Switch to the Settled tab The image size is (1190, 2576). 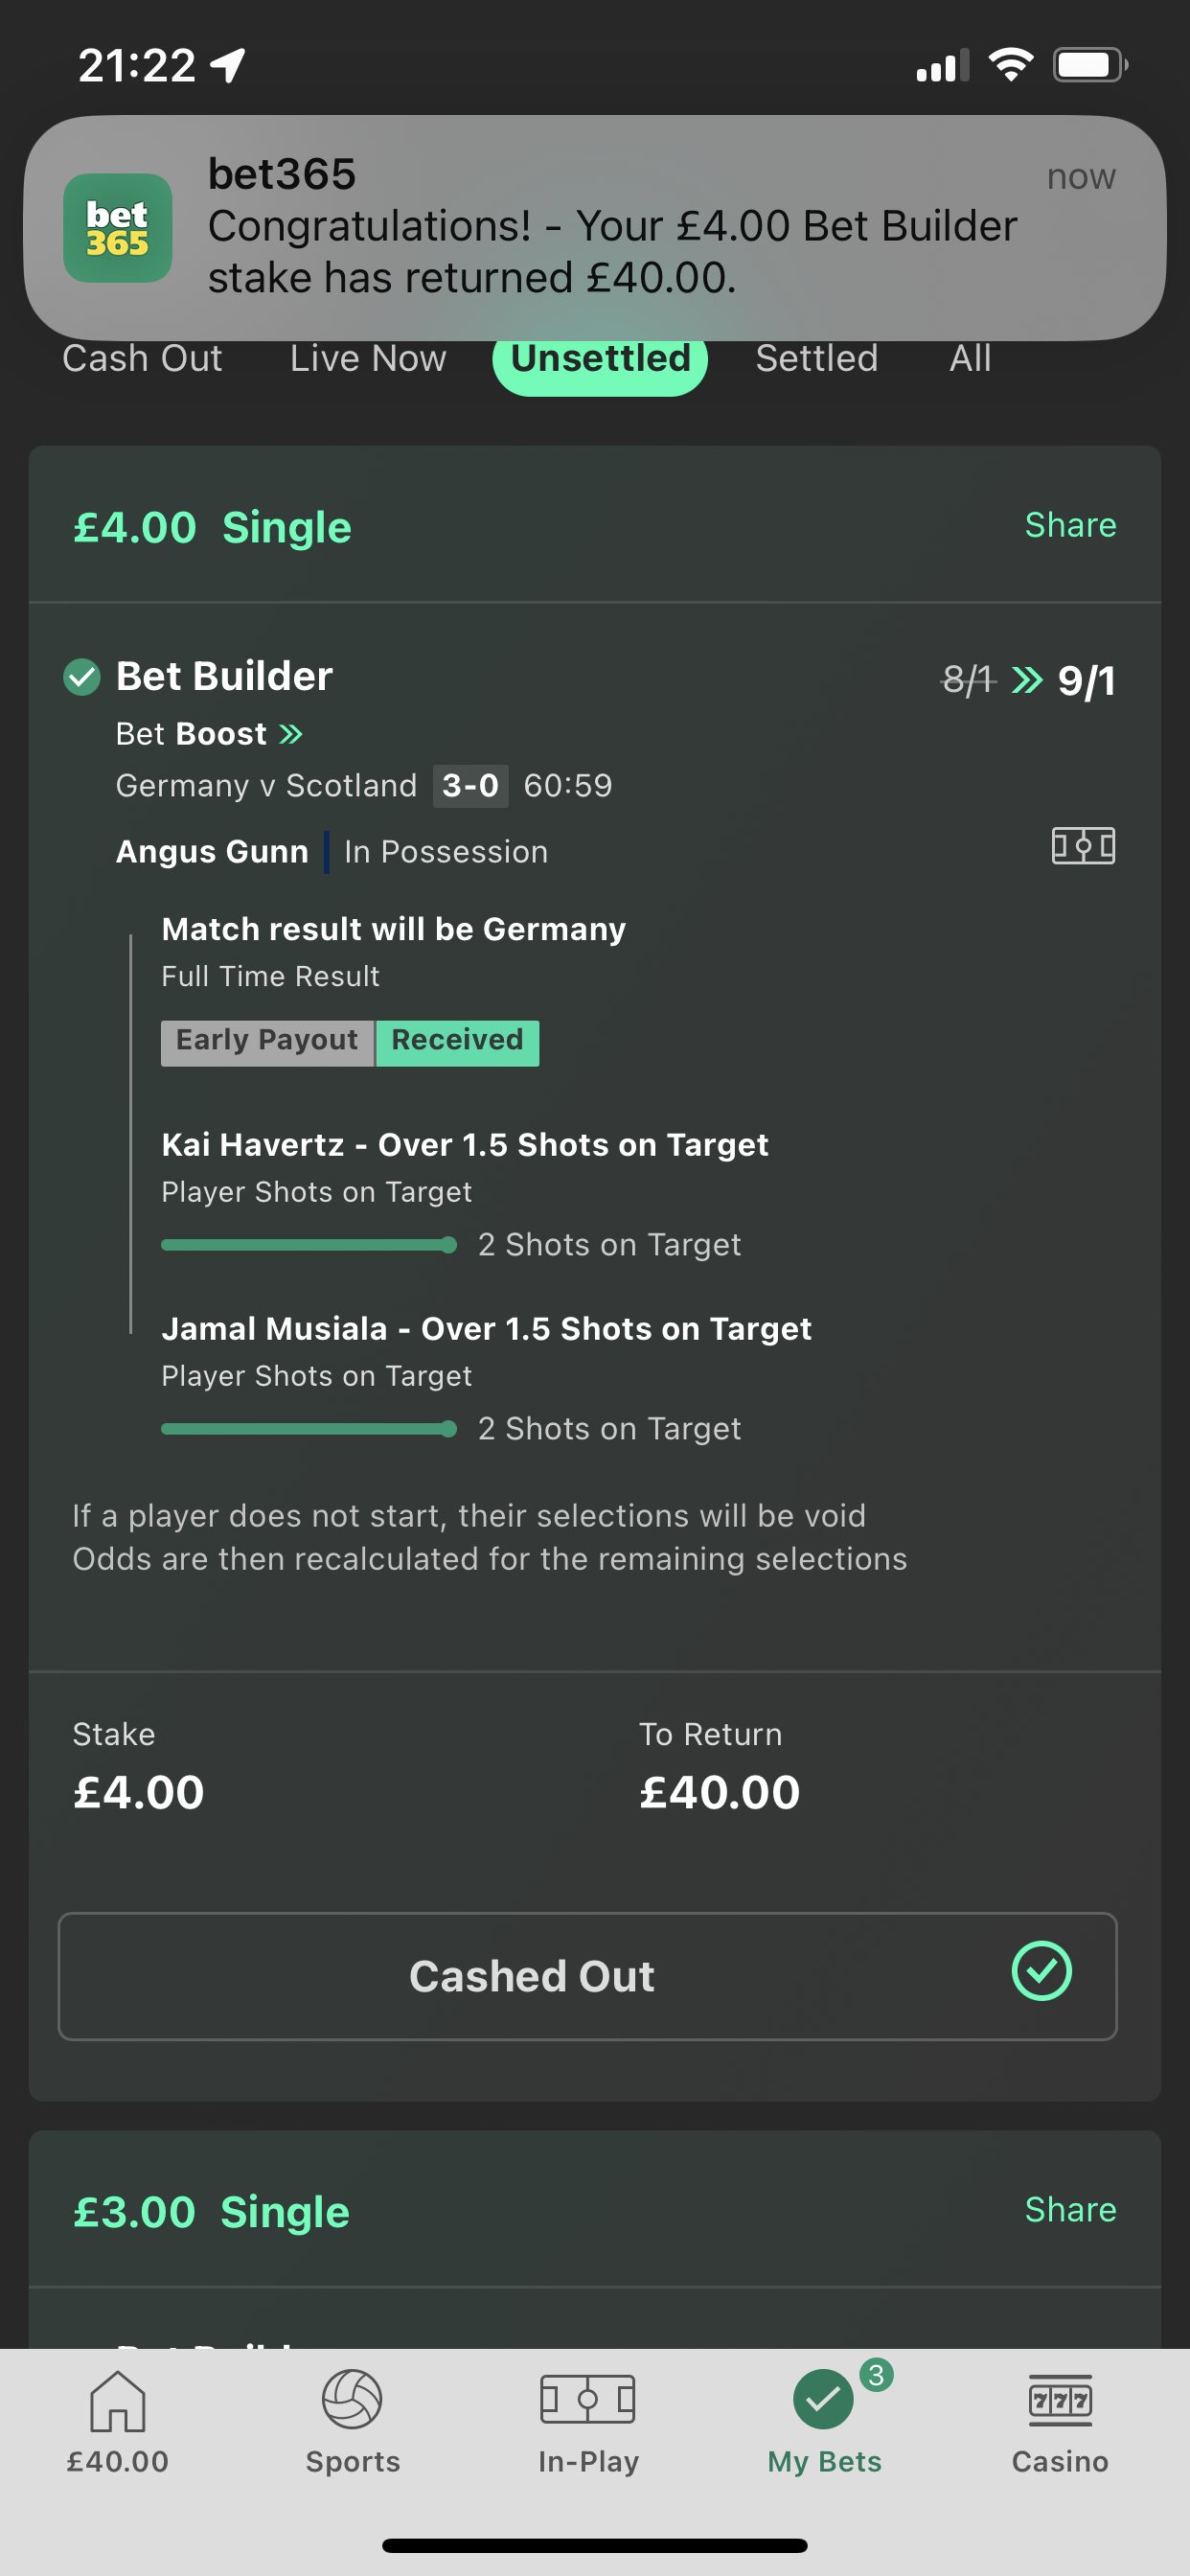pos(816,358)
